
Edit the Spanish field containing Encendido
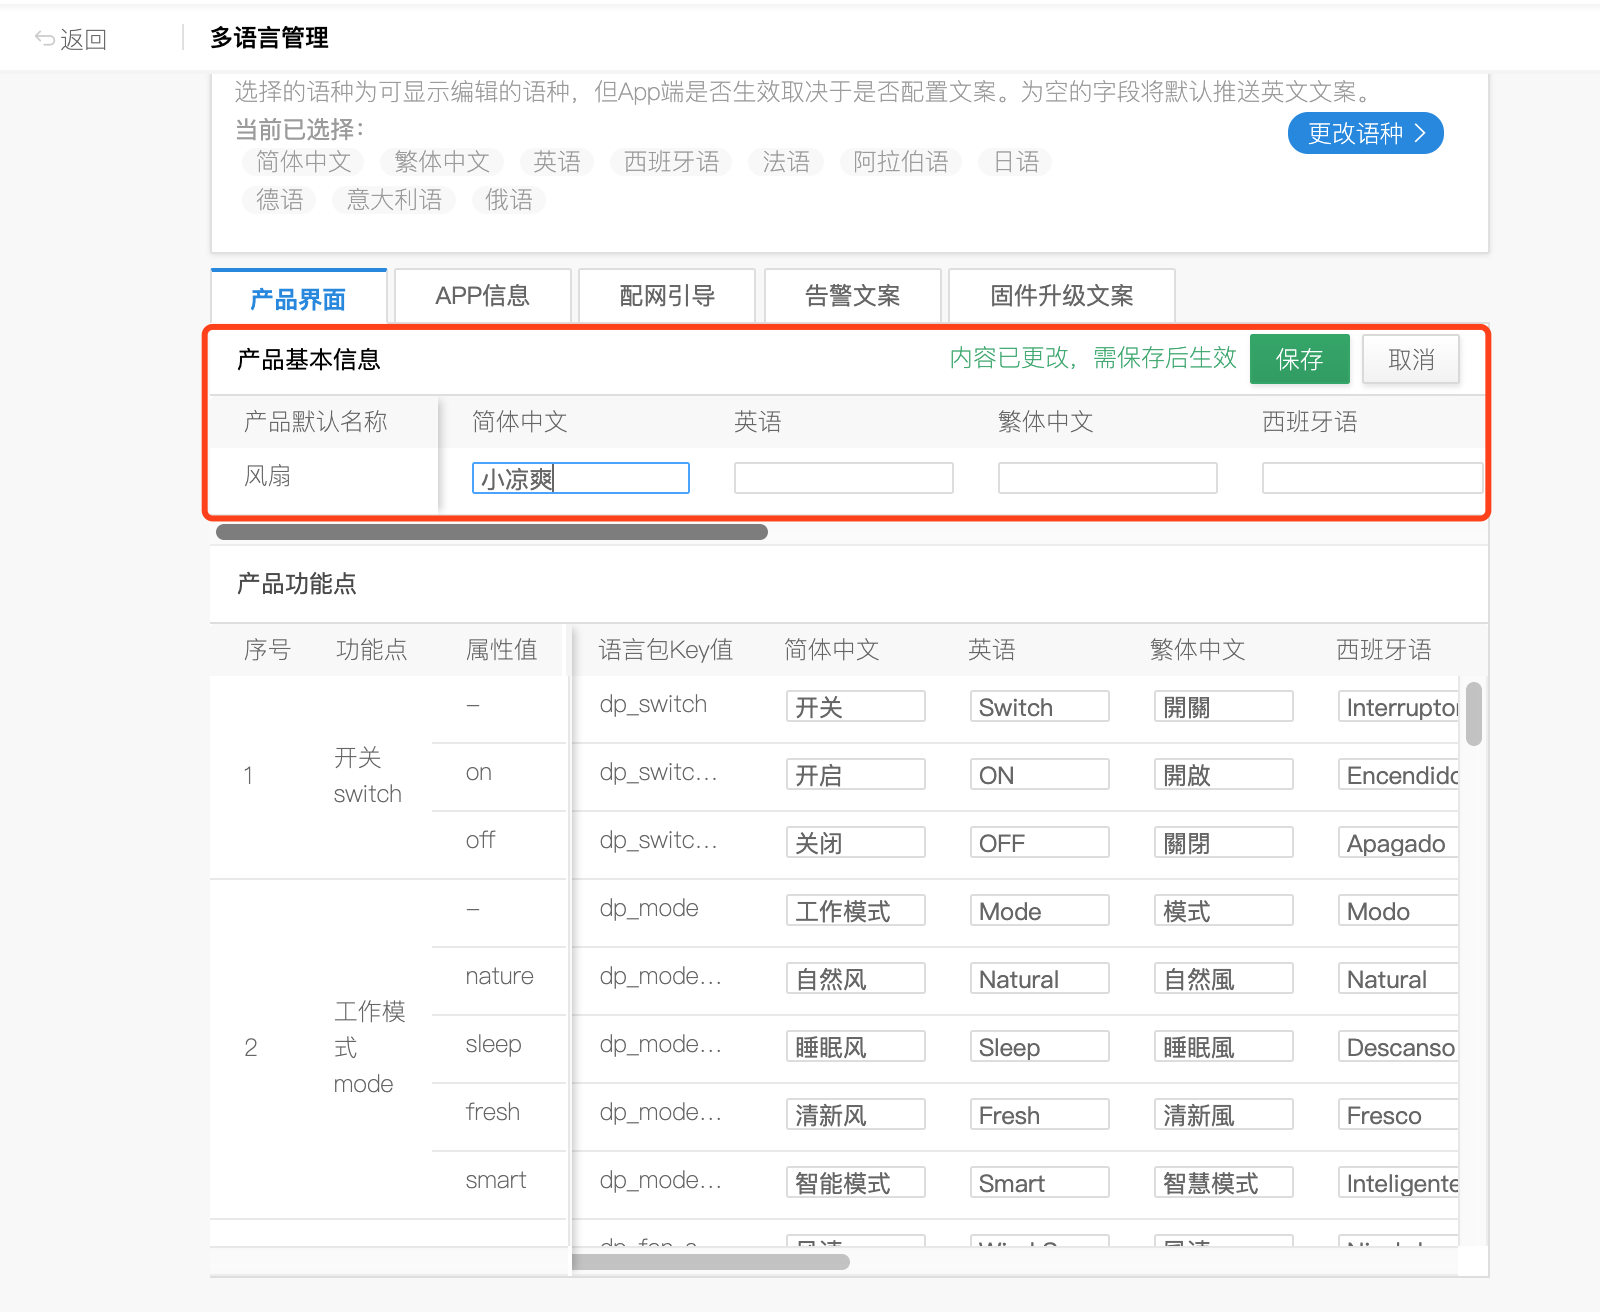click(x=1398, y=774)
